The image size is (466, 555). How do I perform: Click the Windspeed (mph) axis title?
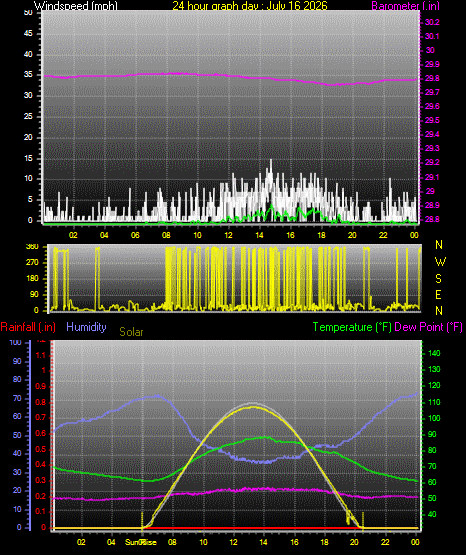point(76,6)
